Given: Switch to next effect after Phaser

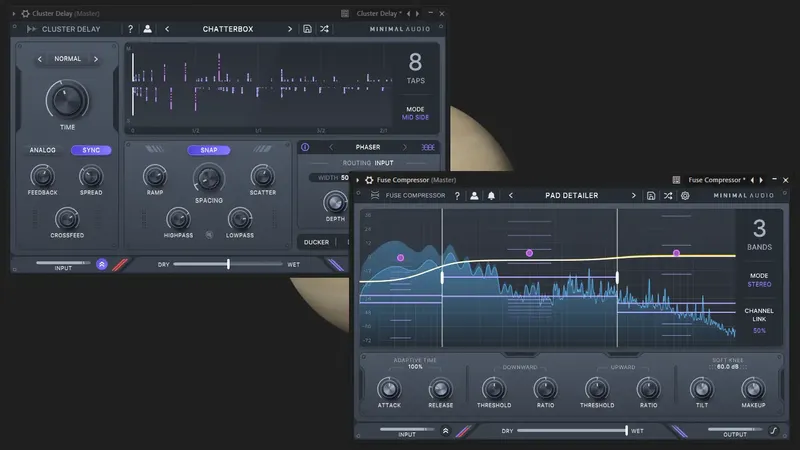Looking at the screenshot, I should pos(405,147).
